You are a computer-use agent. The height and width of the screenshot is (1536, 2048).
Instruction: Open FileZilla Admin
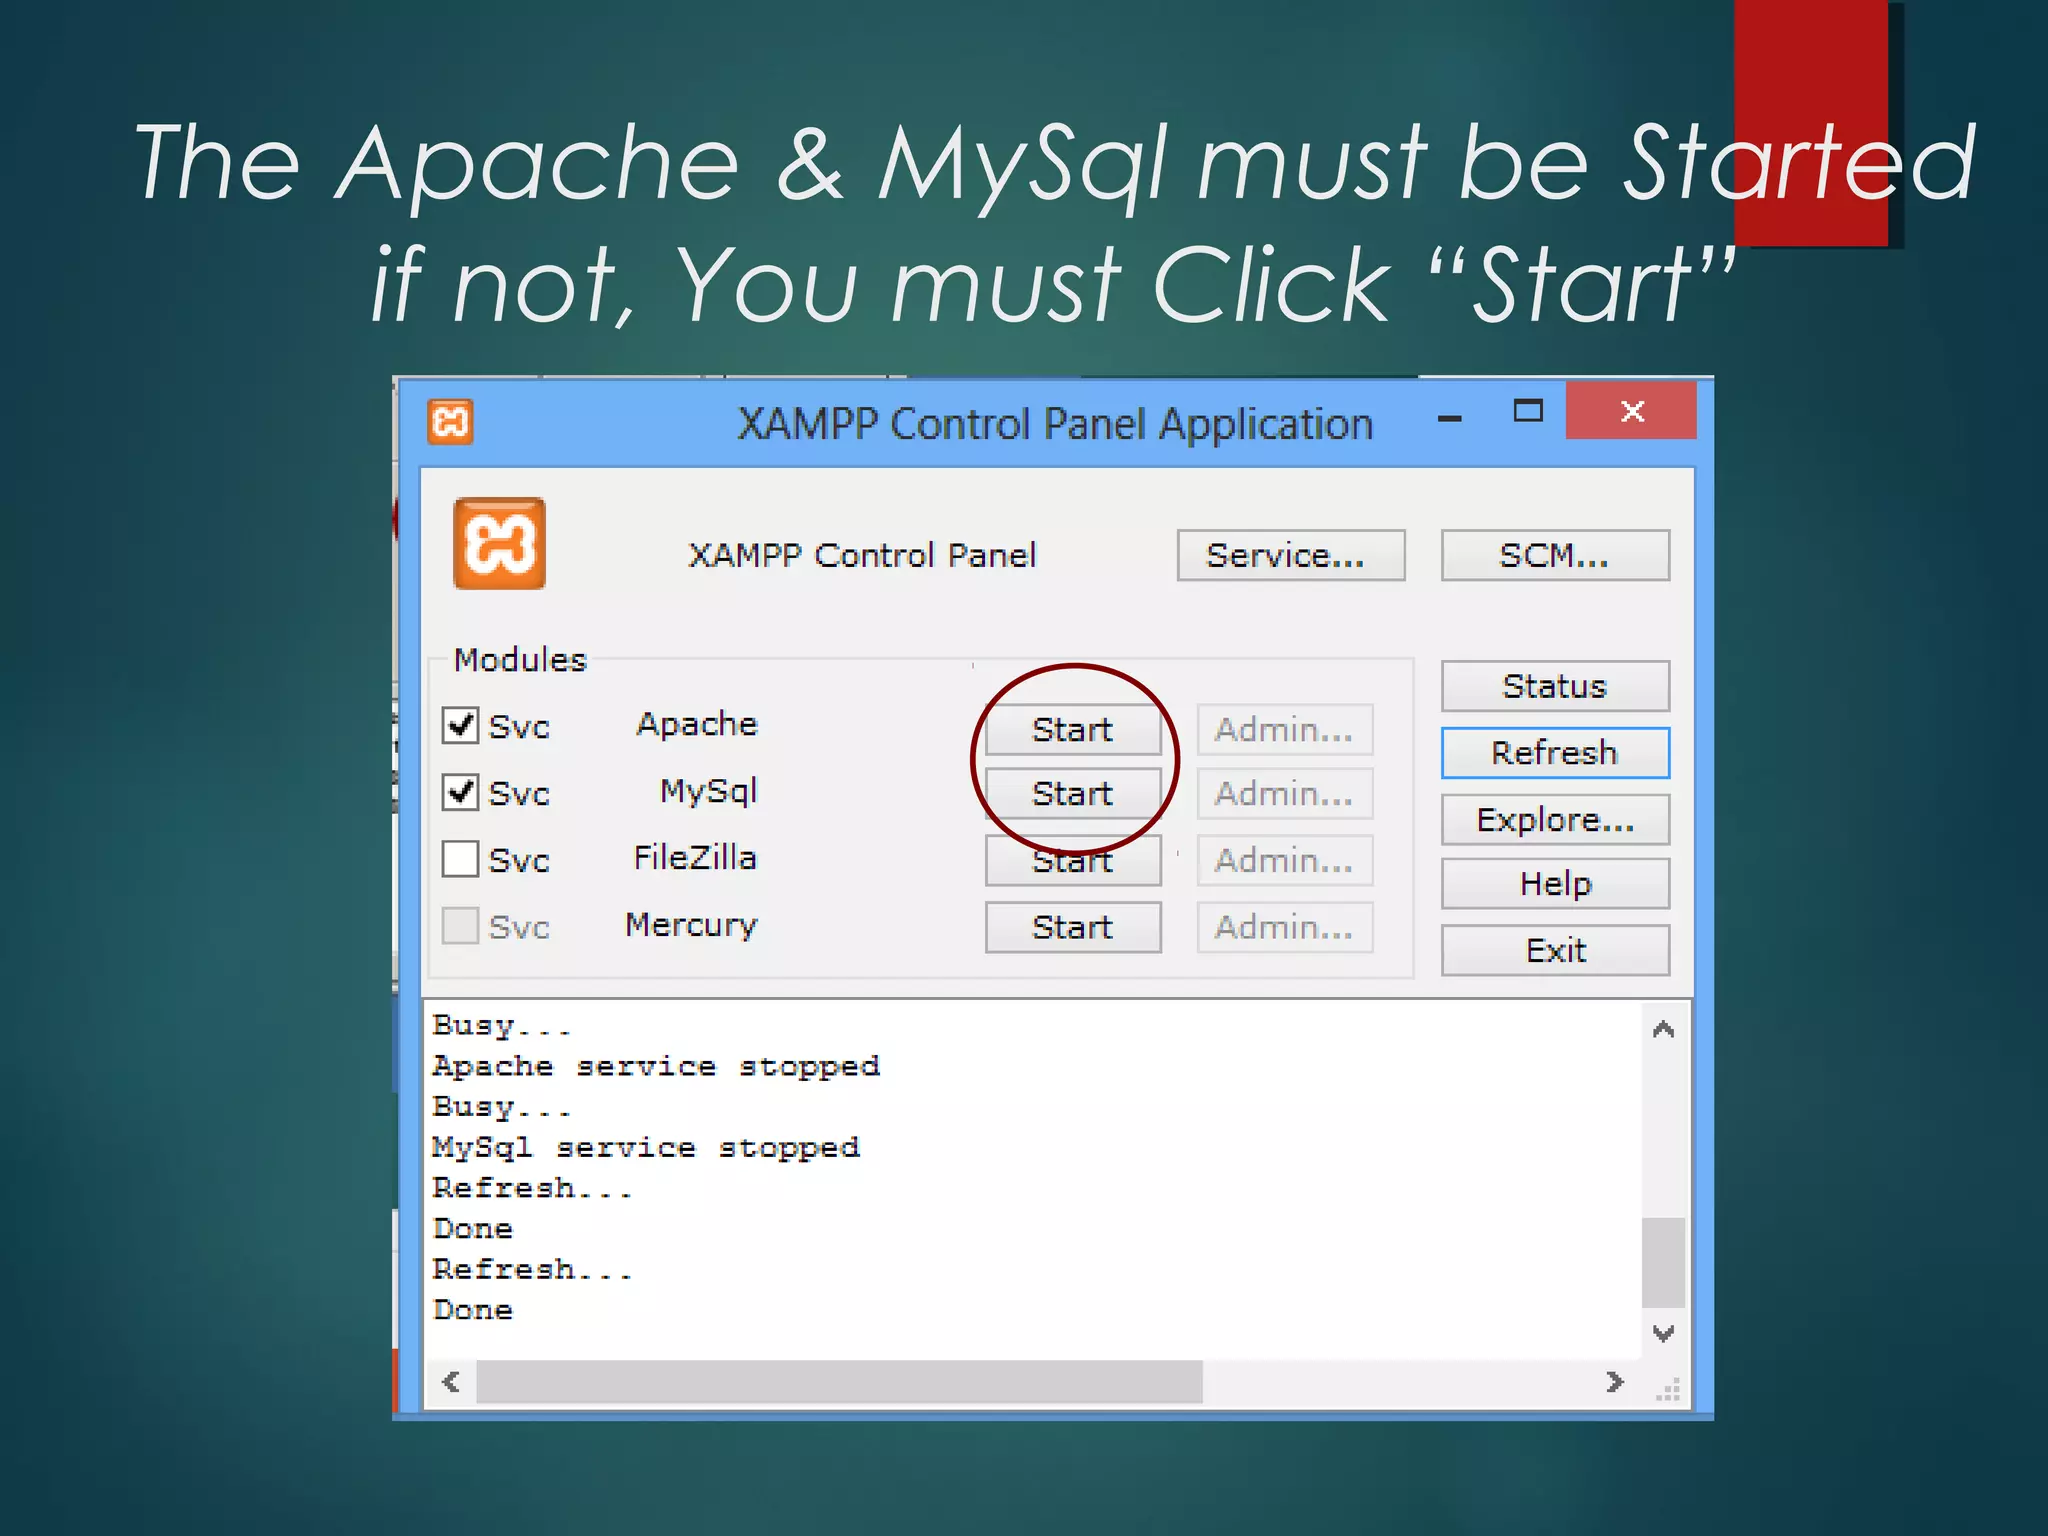point(1285,860)
